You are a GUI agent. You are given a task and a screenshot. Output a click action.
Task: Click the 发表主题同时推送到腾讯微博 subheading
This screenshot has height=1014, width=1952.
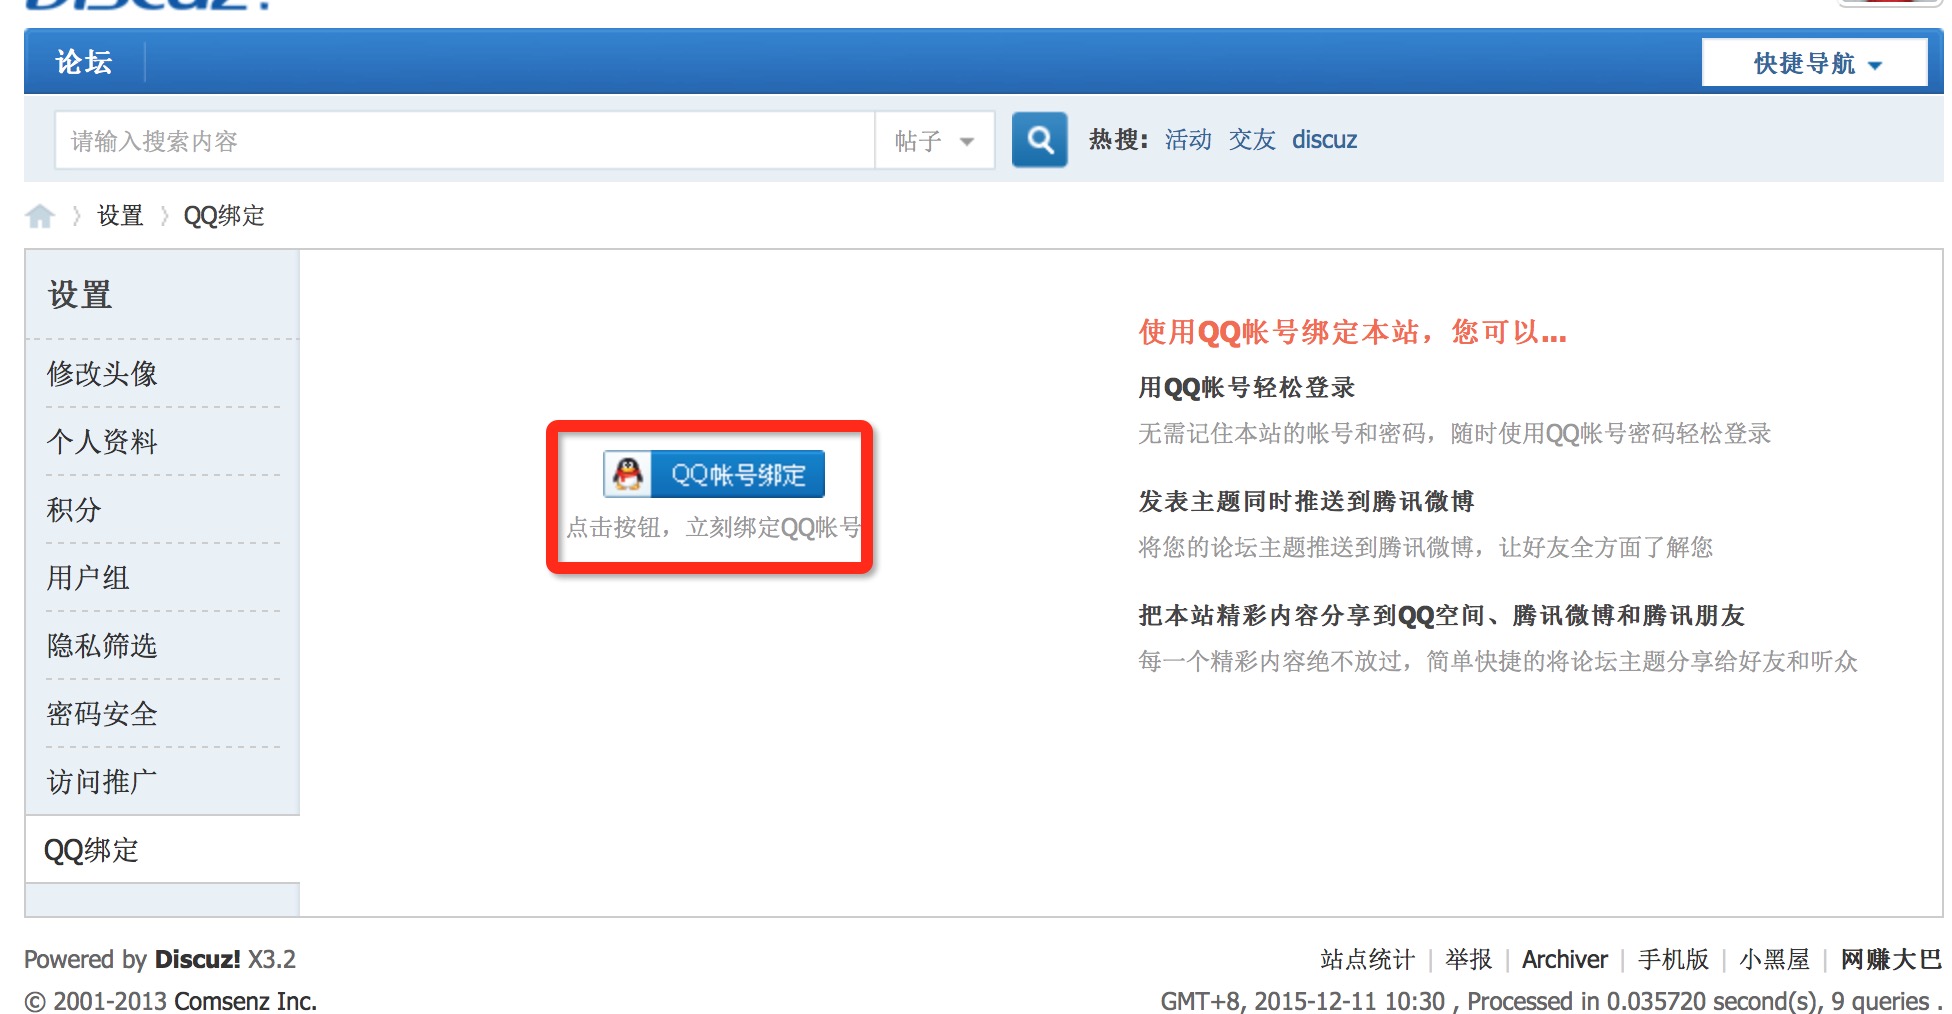tap(1307, 502)
